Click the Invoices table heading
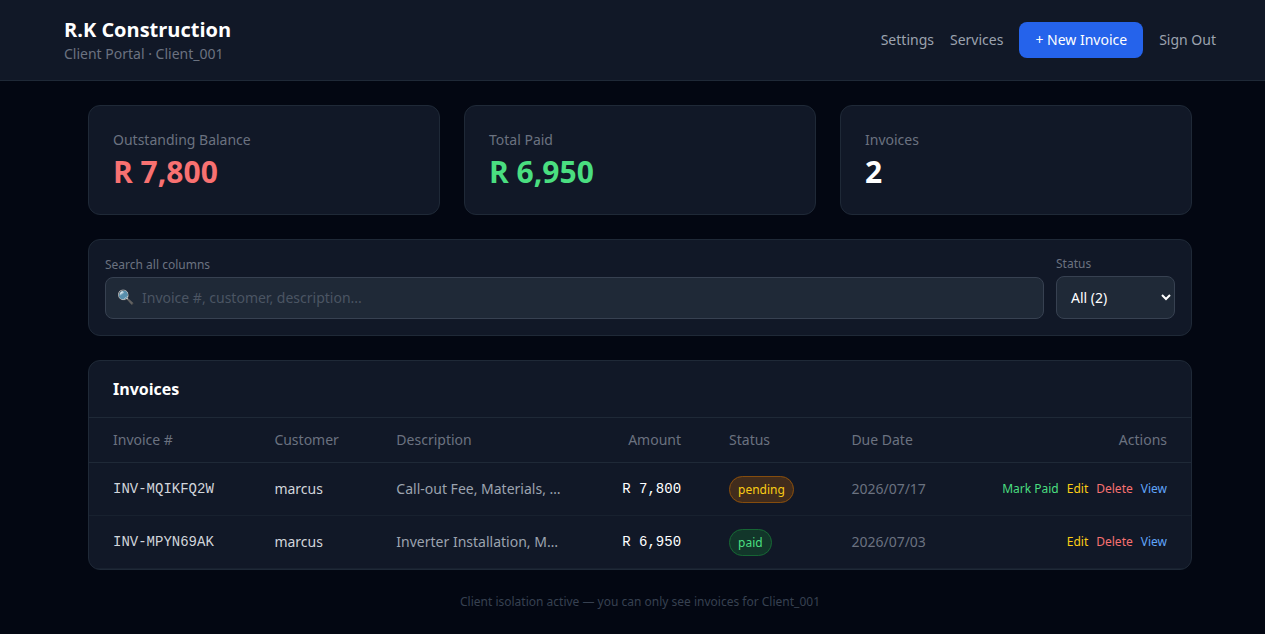 [146, 389]
